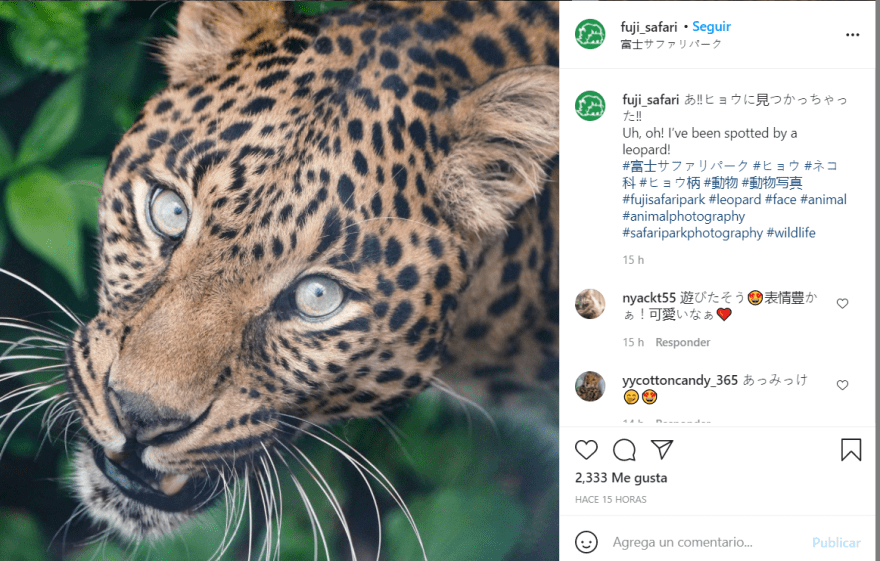Open emoji picker smiley icon

tap(587, 542)
